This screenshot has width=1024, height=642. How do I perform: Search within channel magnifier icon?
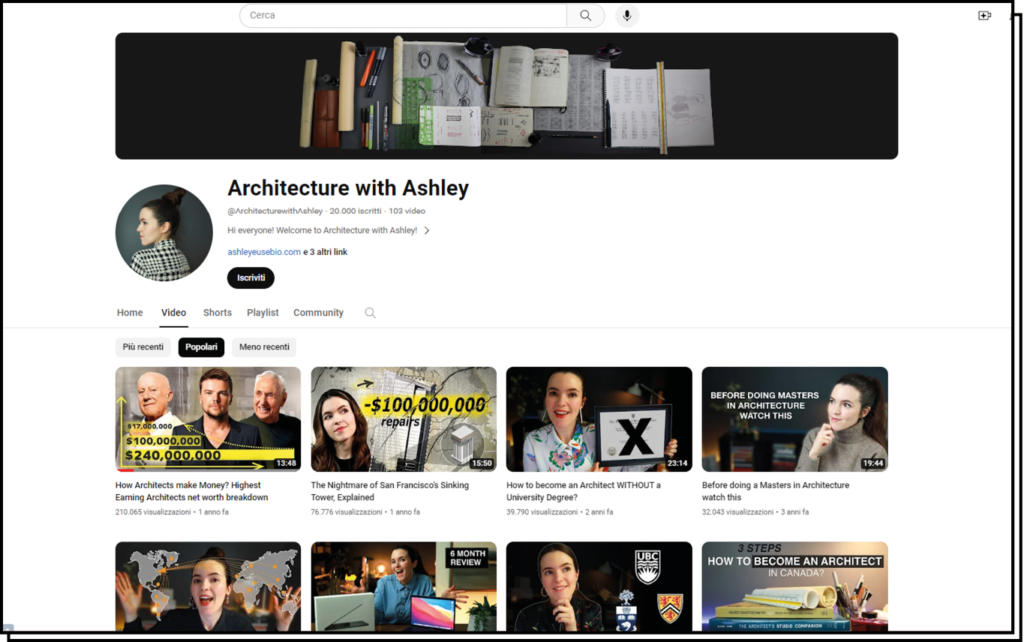pos(370,313)
